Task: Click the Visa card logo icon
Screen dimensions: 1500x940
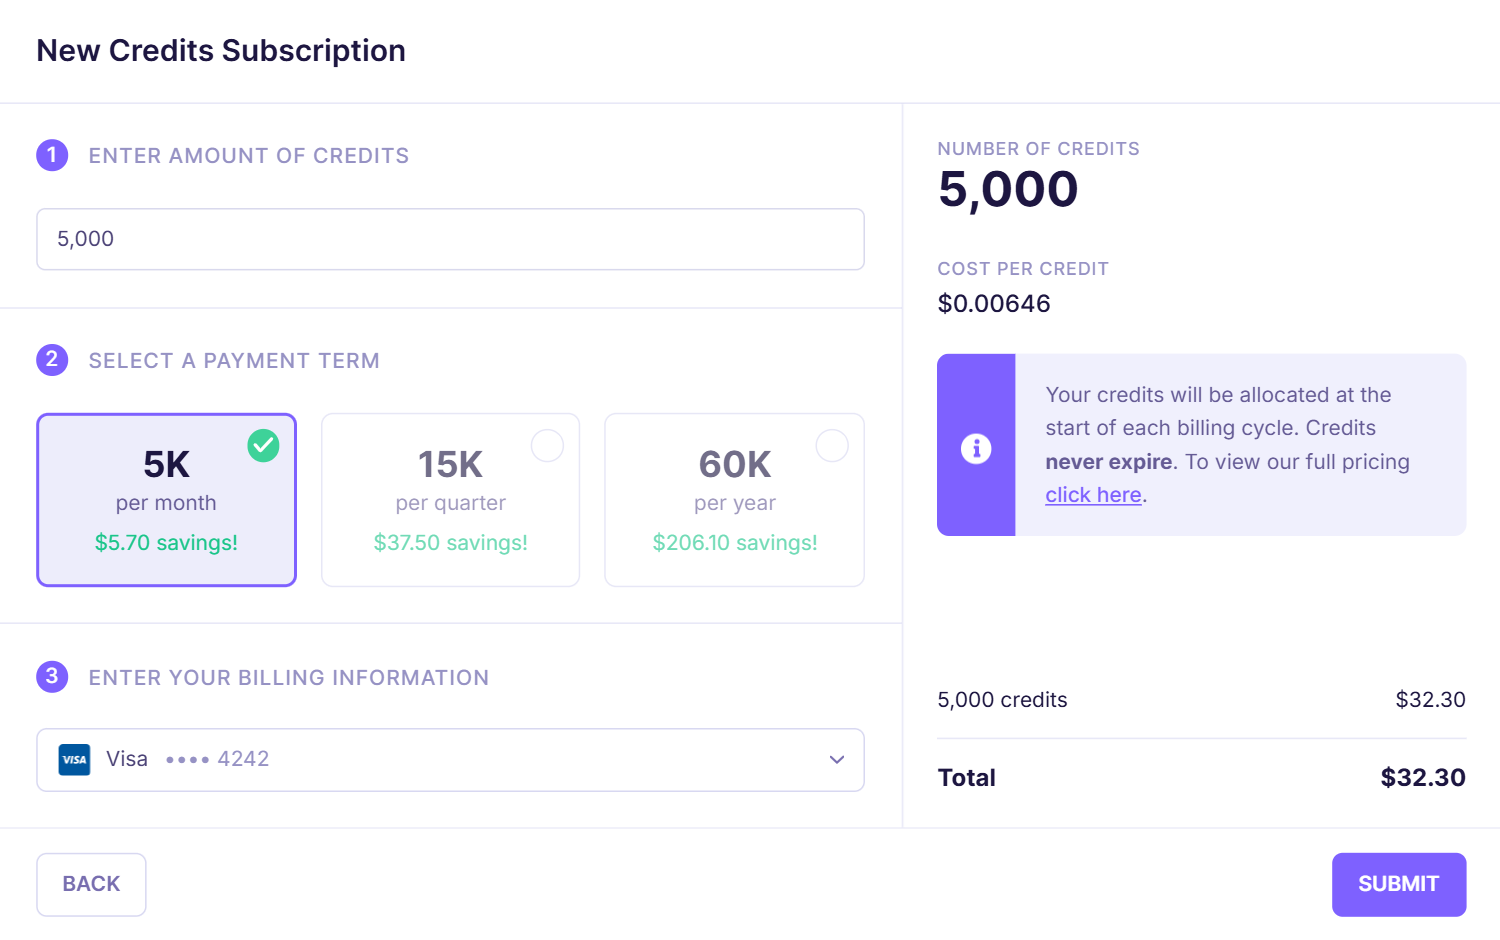Action: [x=74, y=759]
